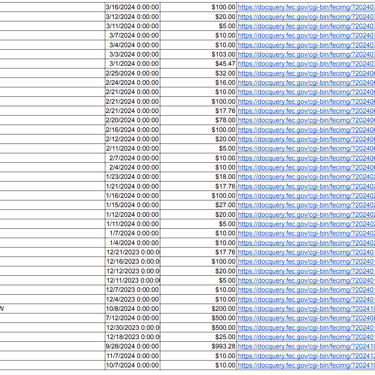
Task: Select the date cell 12/4/2023 0:00:00
Action: 133,299
